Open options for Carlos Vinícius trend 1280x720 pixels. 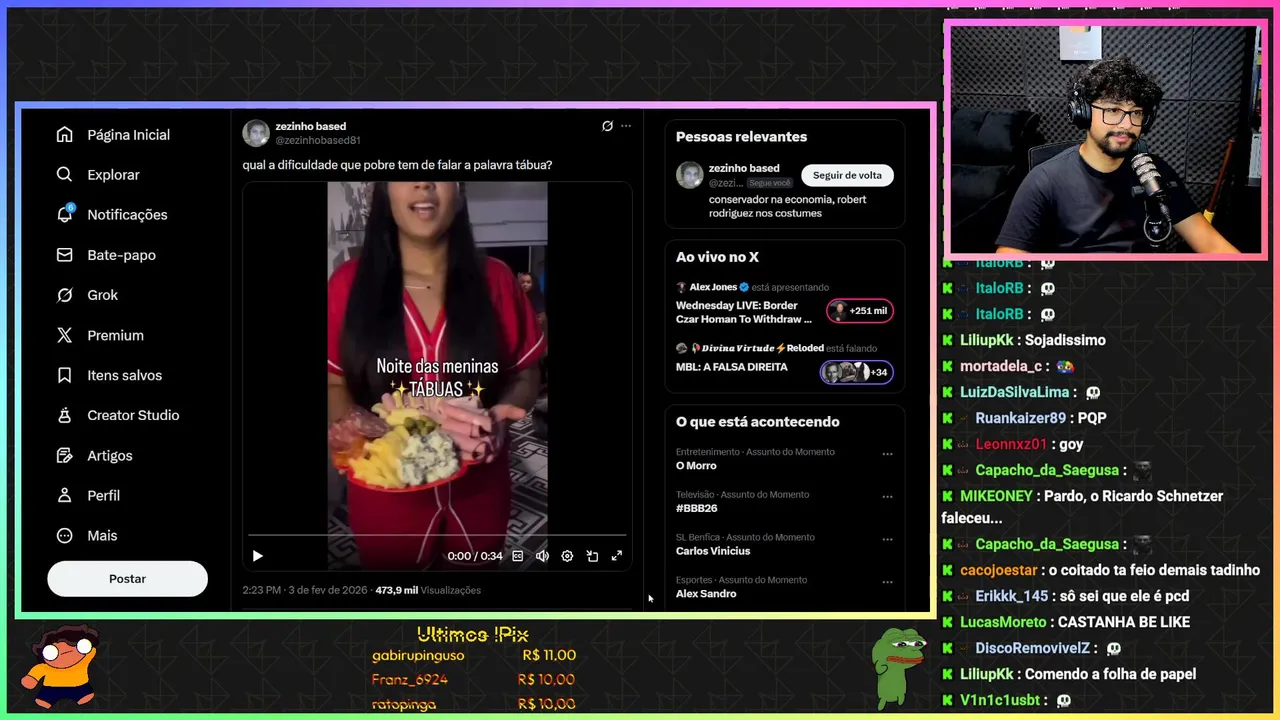point(887,539)
